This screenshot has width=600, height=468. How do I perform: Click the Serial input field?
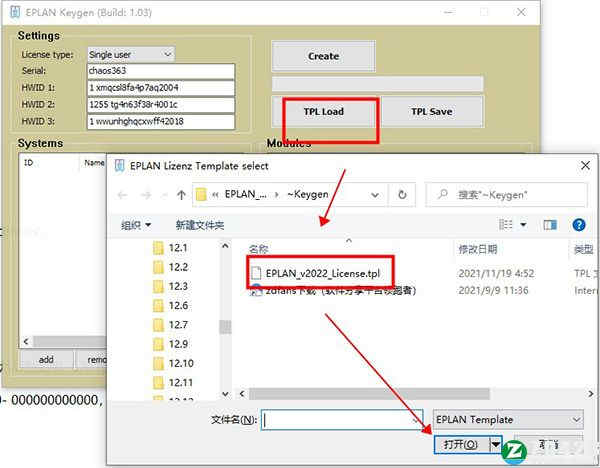coord(161,71)
